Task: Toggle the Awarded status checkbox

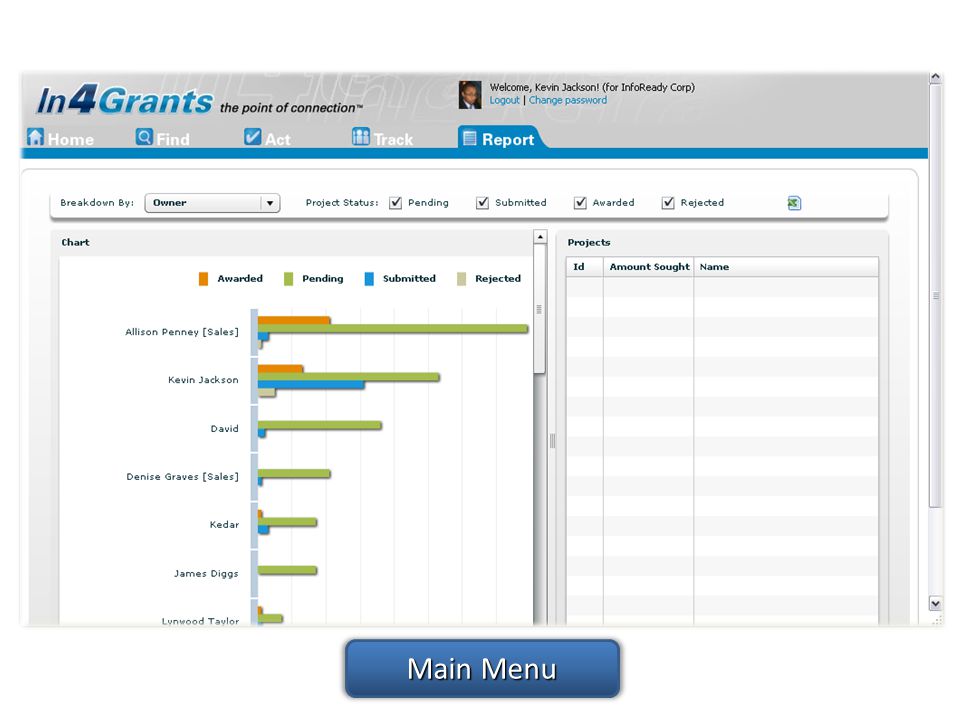Action: (x=580, y=203)
